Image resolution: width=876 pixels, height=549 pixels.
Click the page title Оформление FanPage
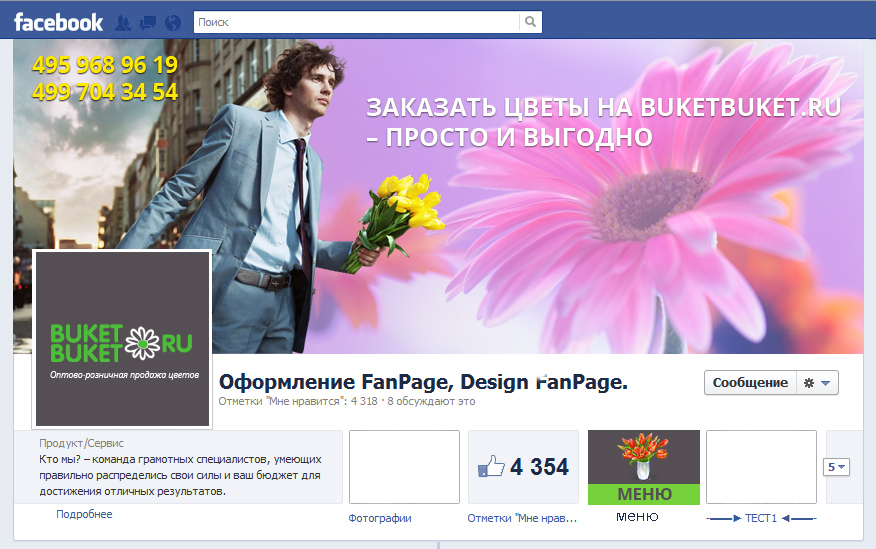click(x=423, y=382)
